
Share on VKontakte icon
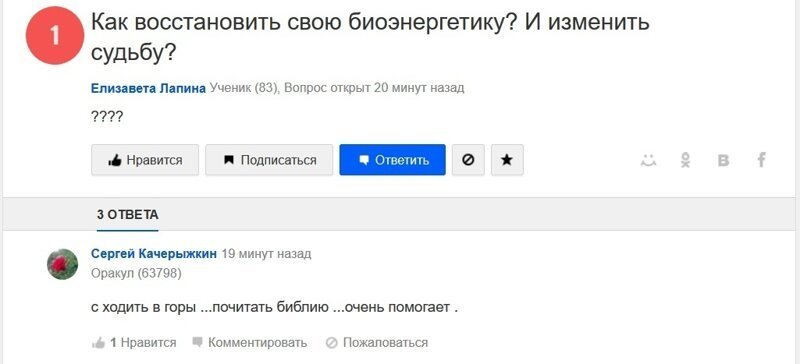[723, 160]
